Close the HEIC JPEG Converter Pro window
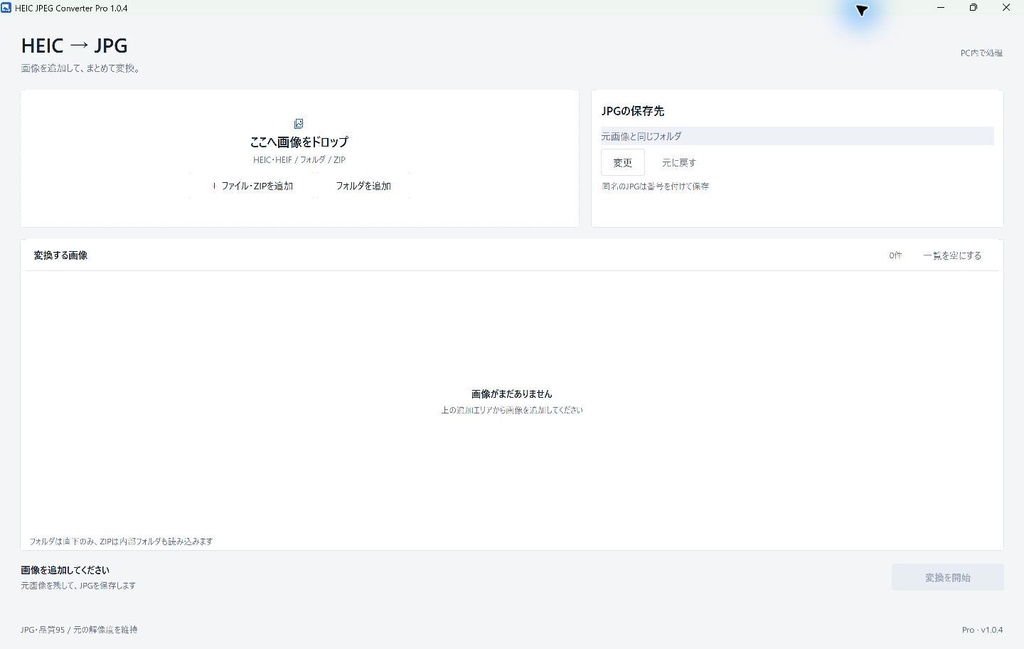Image resolution: width=1024 pixels, height=649 pixels. point(1006,8)
